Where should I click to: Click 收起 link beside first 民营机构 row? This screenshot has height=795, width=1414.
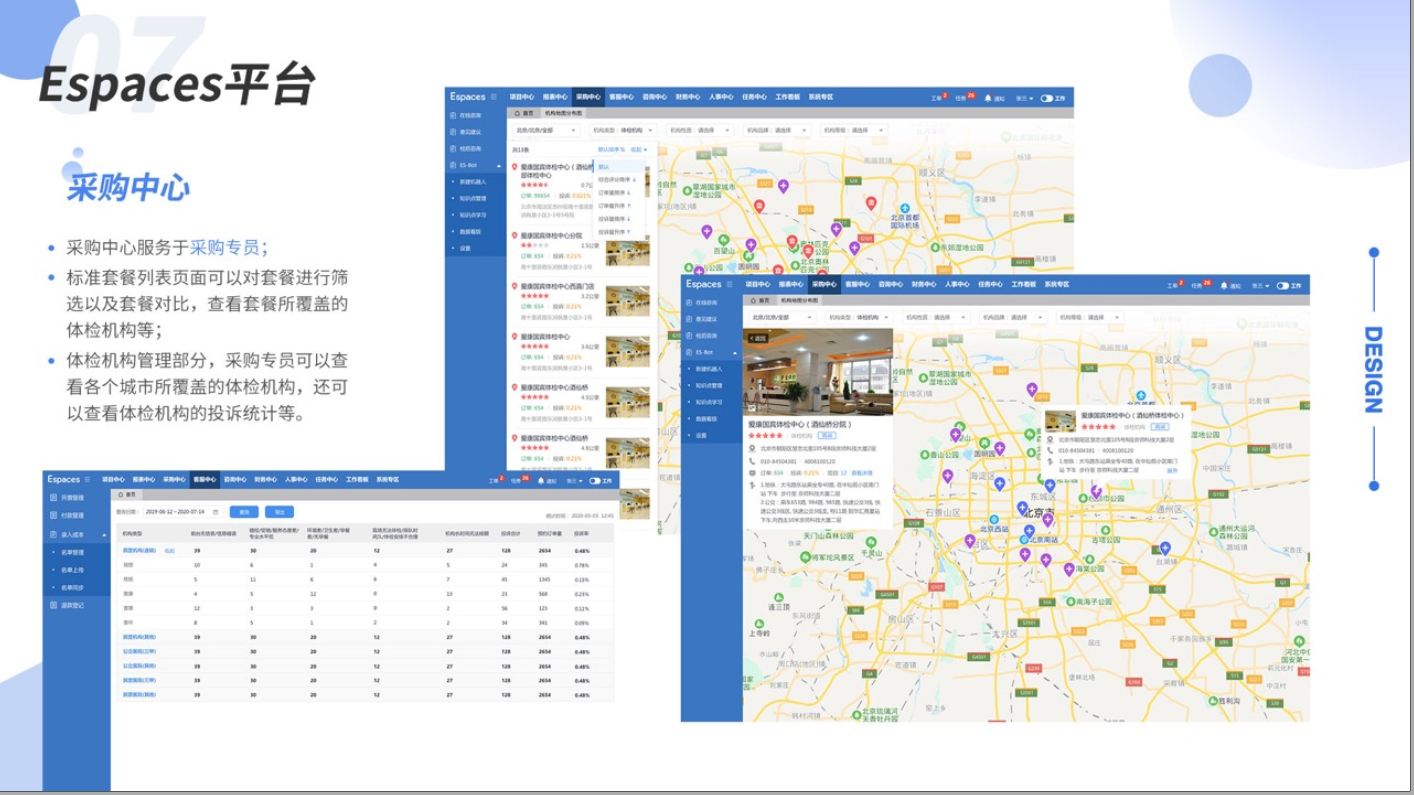(170, 550)
